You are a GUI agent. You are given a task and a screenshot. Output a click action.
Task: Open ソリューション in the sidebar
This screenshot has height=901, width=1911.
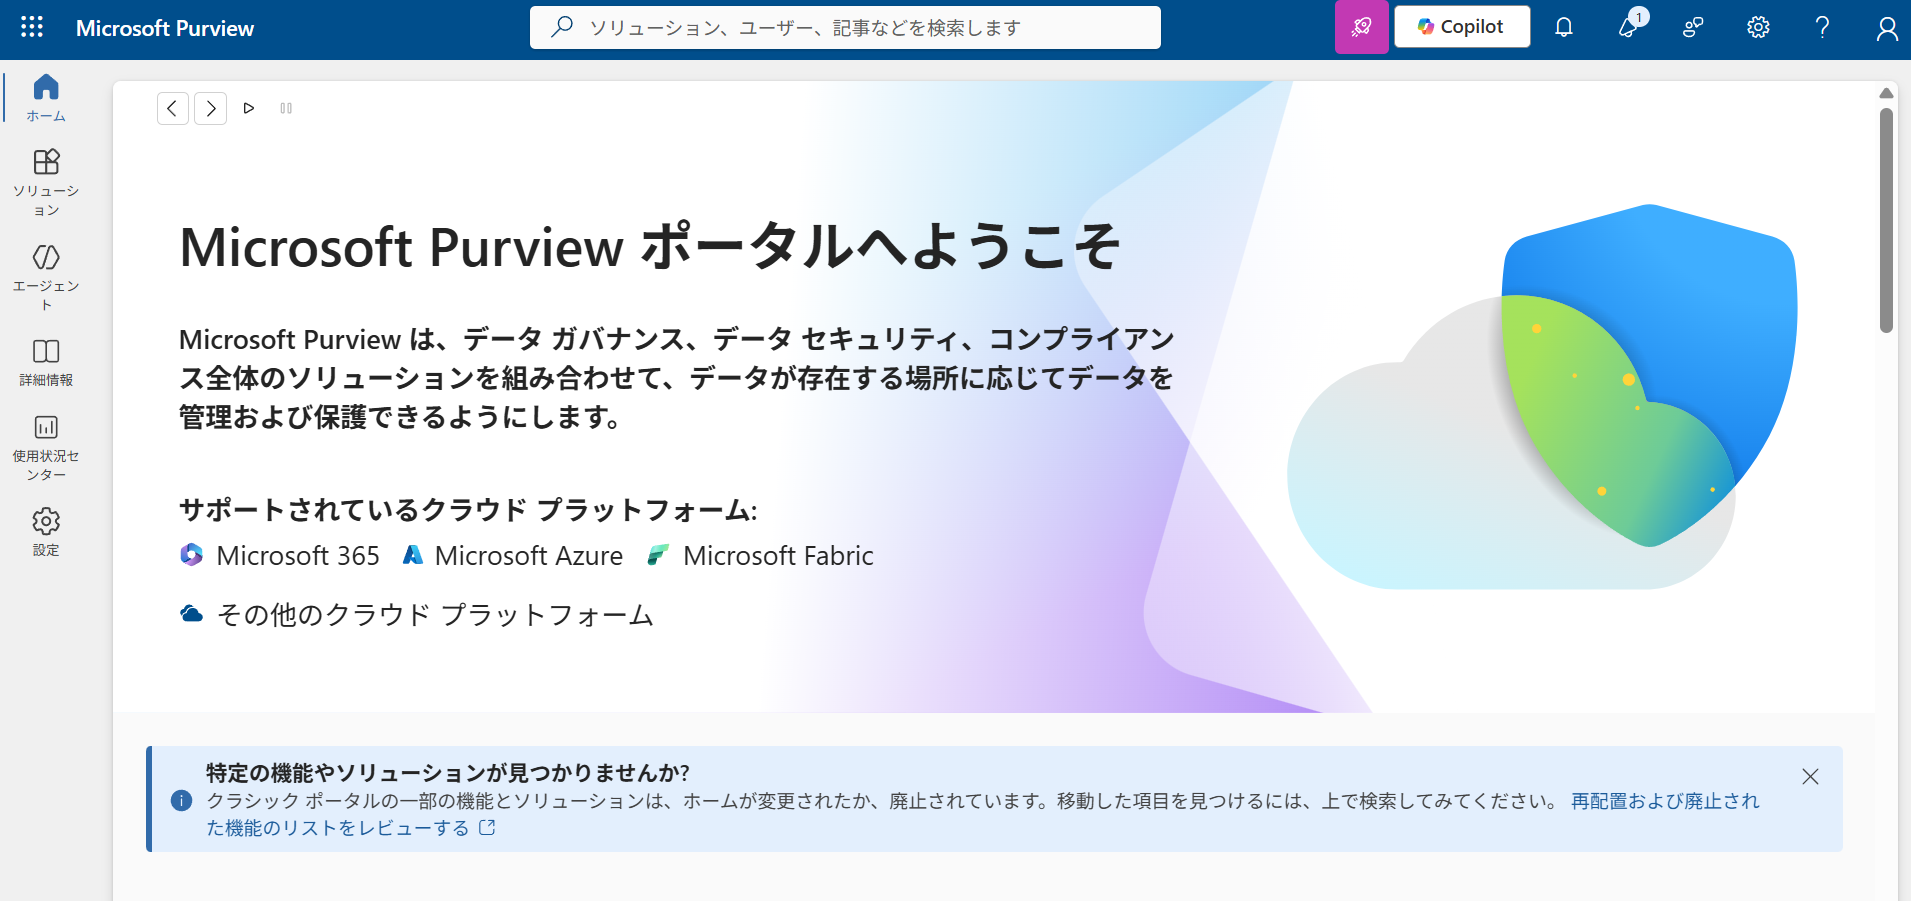coord(46,183)
